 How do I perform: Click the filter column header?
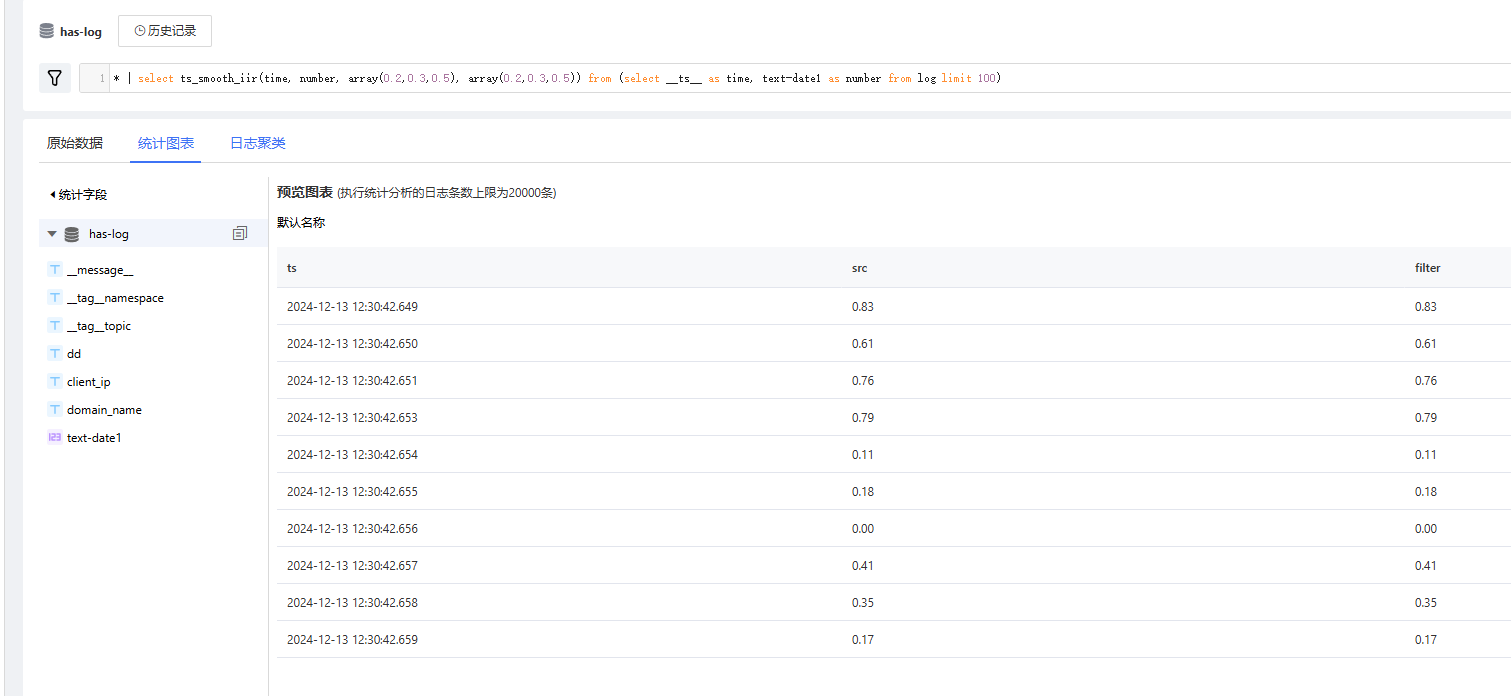coord(1428,268)
